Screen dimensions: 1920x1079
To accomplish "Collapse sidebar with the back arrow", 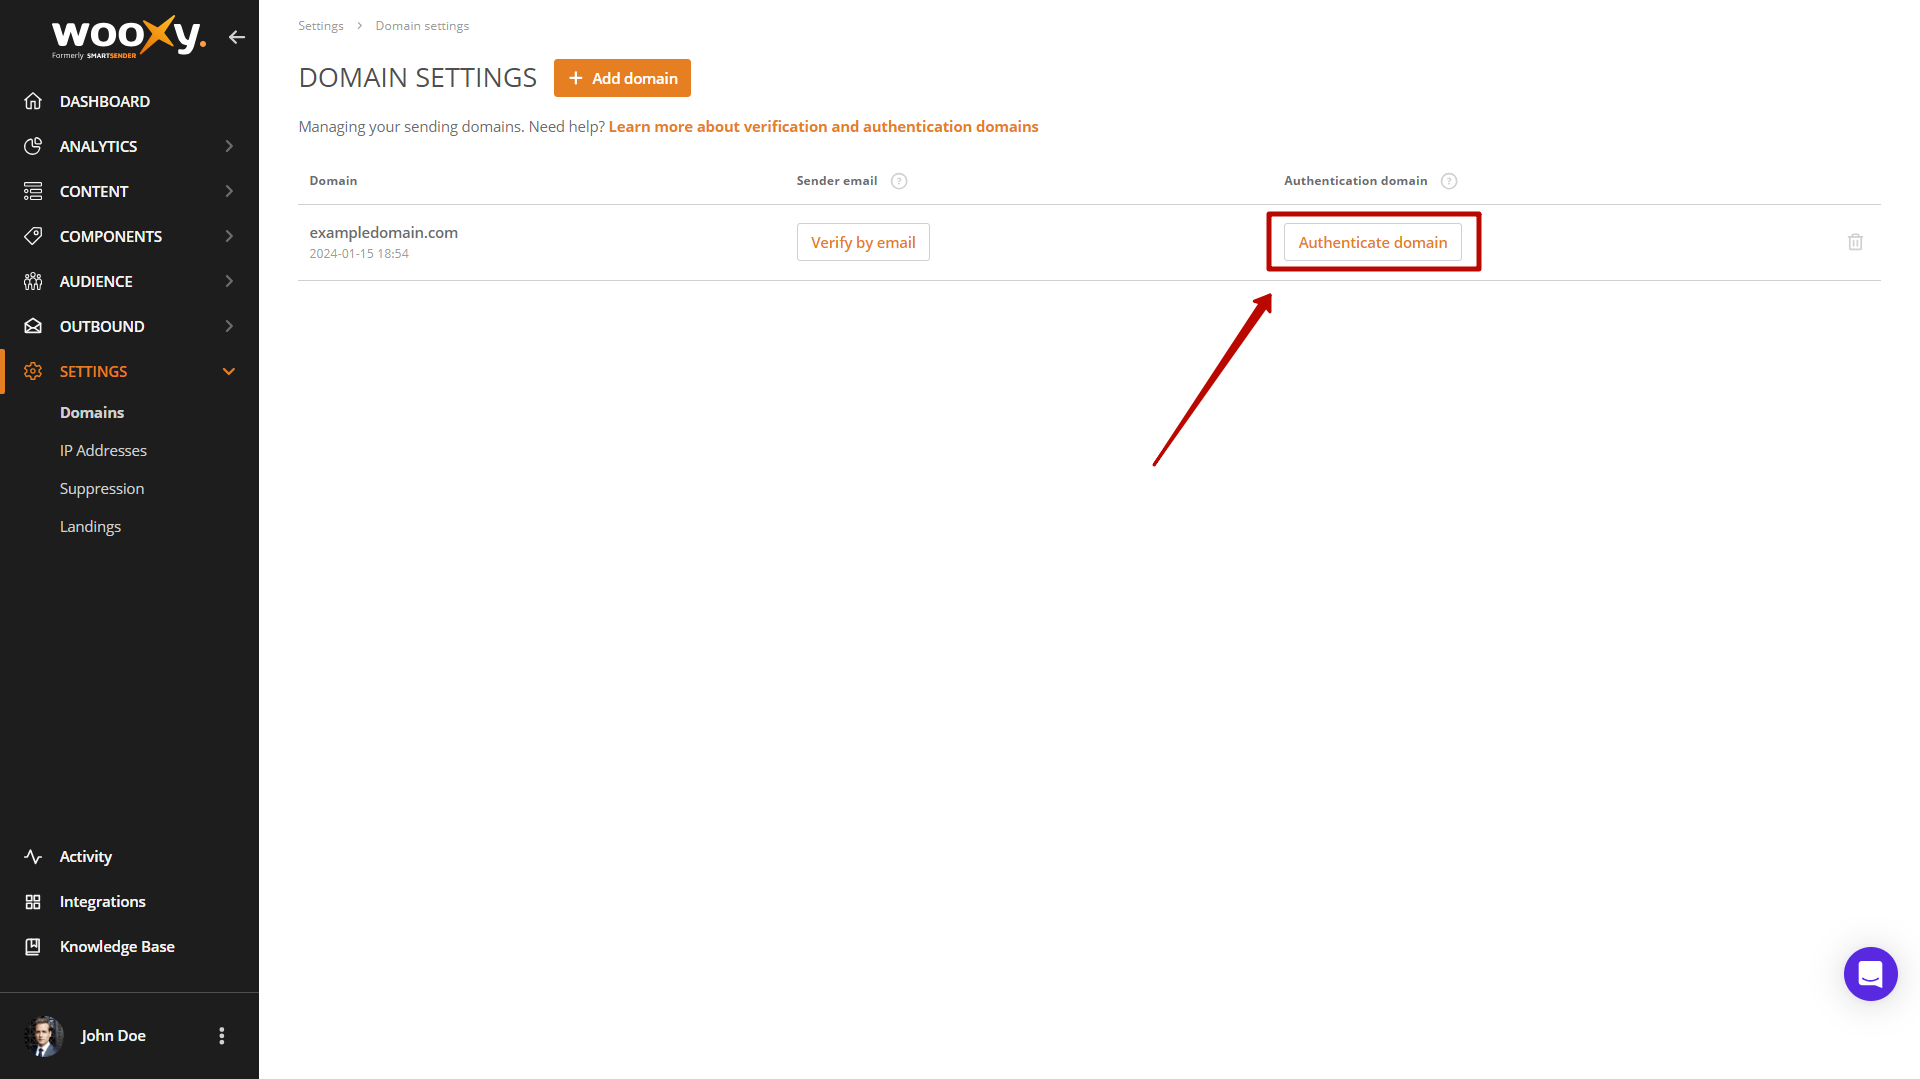I will [237, 37].
